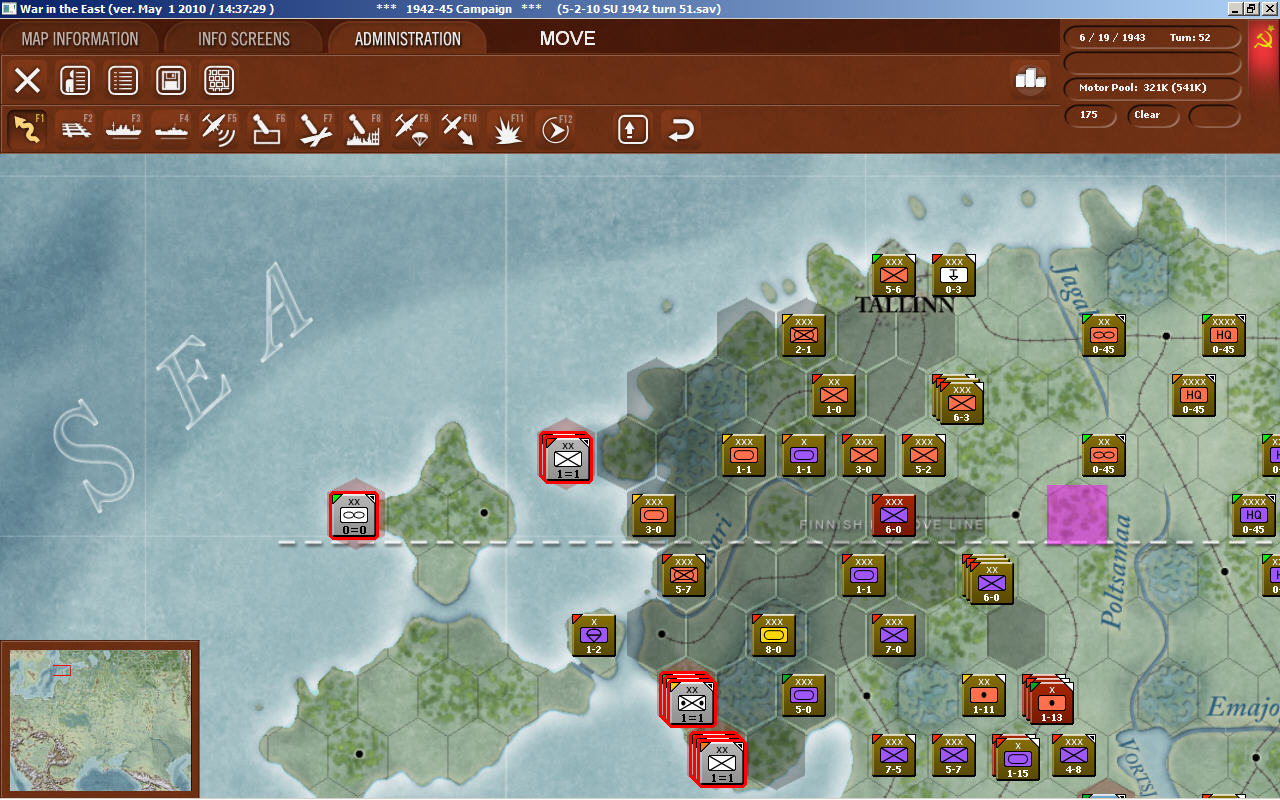Select the F10 air transfer mode icon

[459, 130]
